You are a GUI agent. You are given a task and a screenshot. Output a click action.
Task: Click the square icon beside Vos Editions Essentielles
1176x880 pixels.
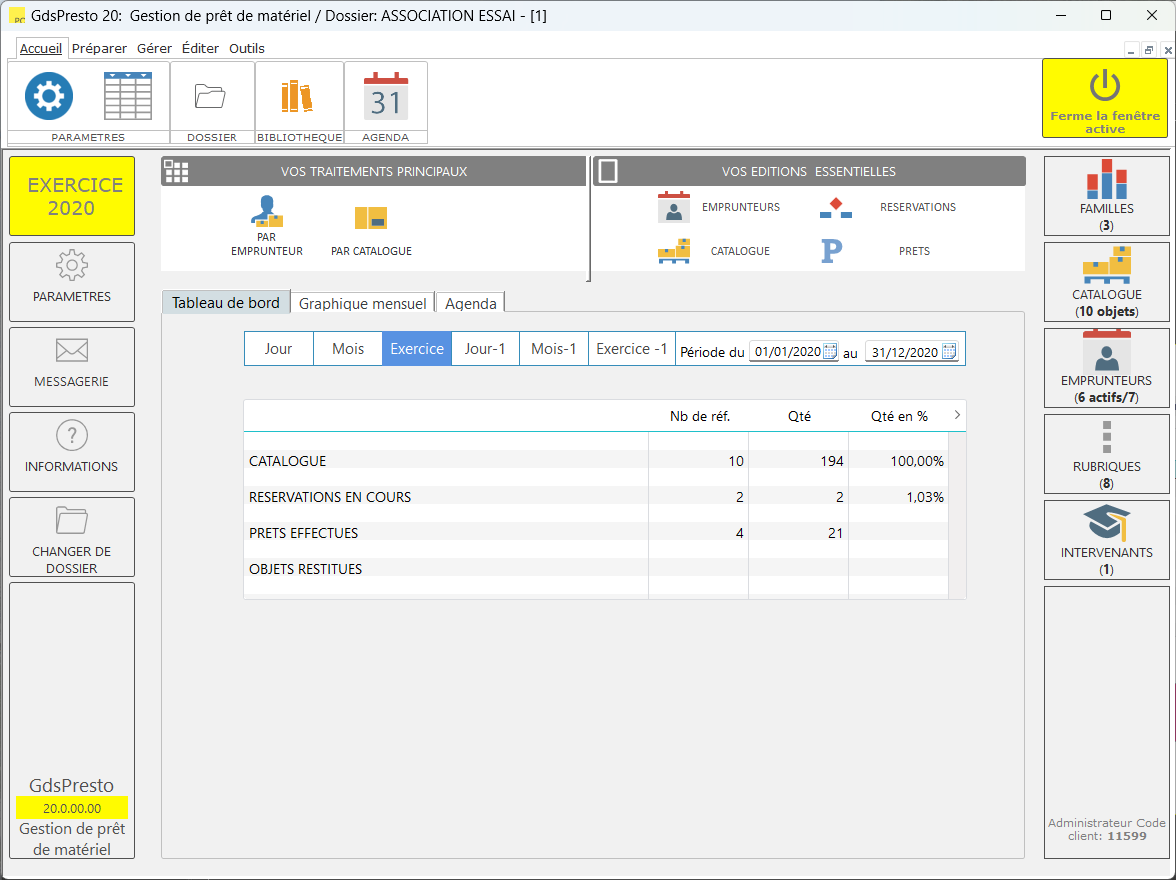coord(608,171)
